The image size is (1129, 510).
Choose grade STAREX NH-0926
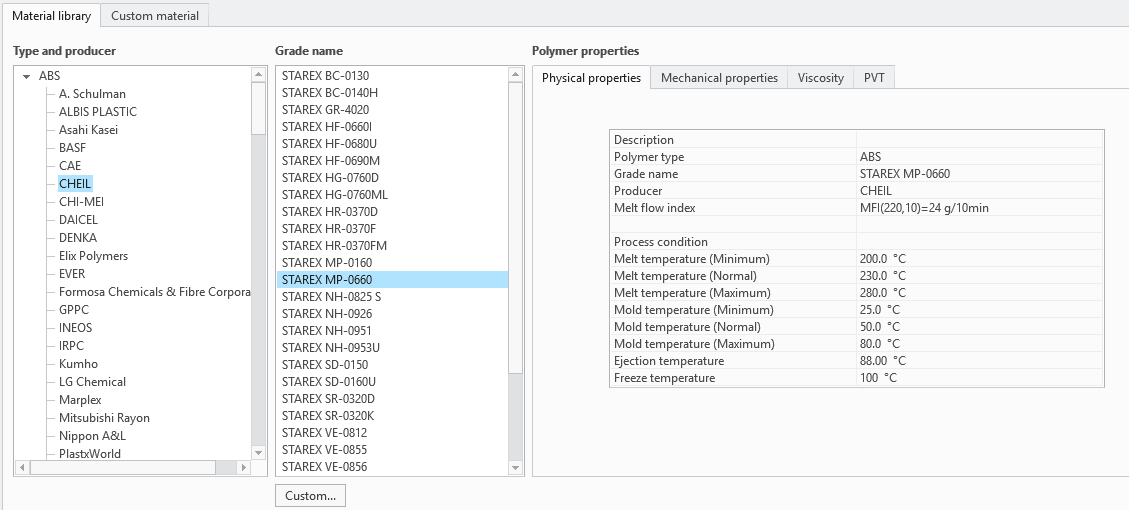[392, 313]
